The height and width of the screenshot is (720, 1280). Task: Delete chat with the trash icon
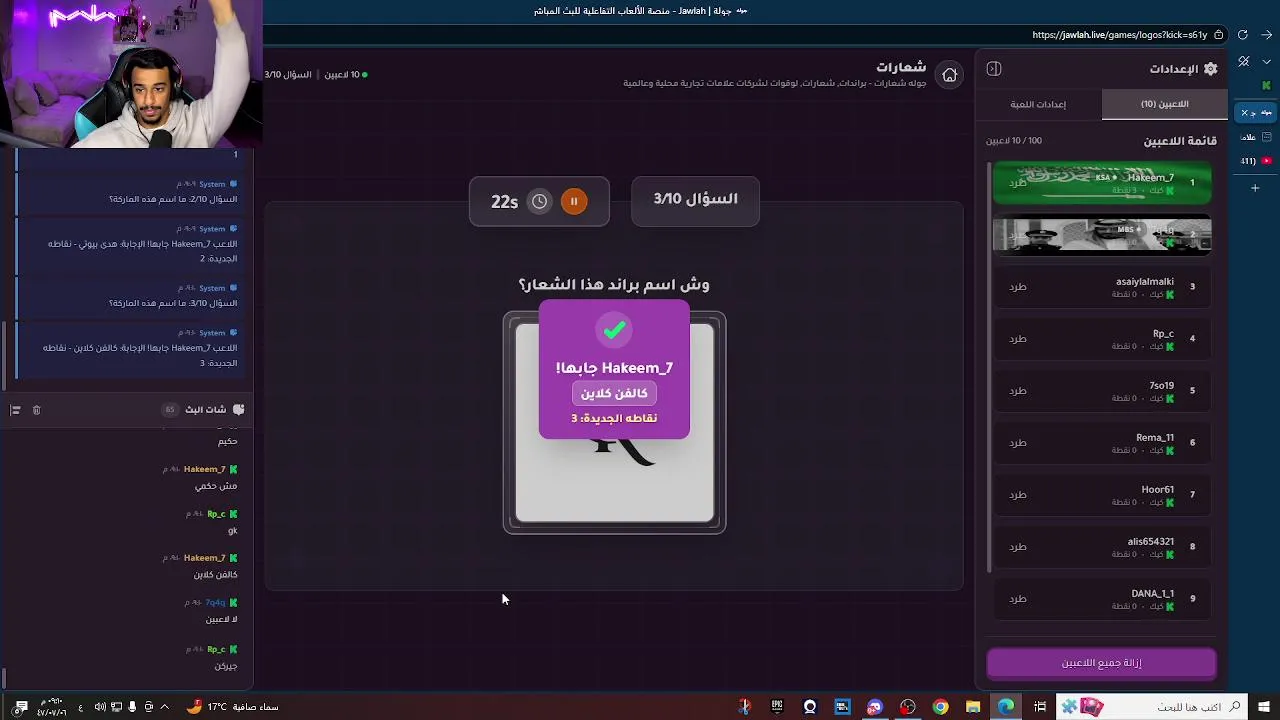click(36, 410)
